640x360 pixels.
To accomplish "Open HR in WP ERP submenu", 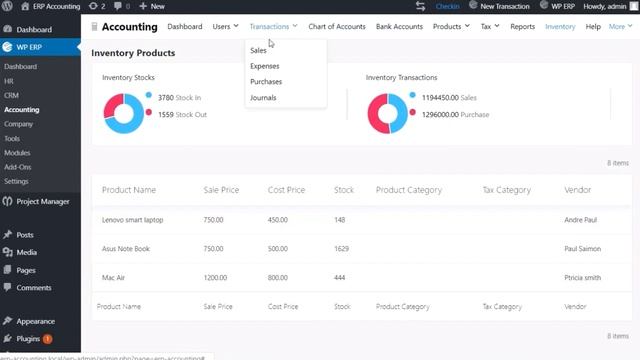I will (9, 81).
